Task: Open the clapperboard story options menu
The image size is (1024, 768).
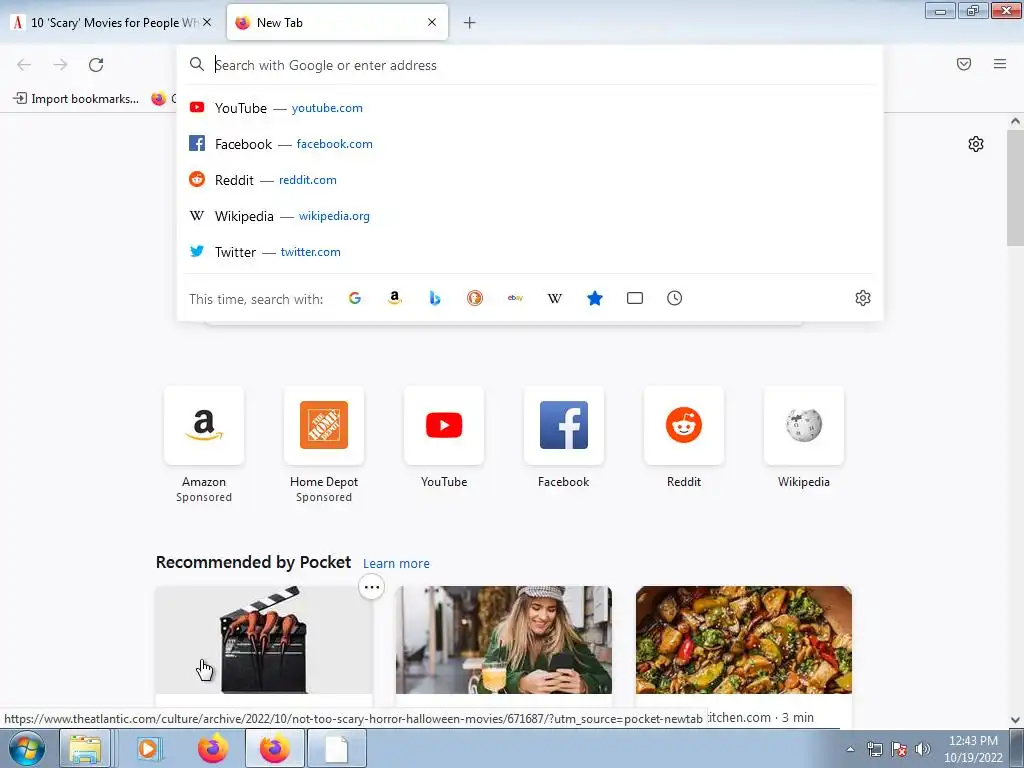Action: (372, 587)
